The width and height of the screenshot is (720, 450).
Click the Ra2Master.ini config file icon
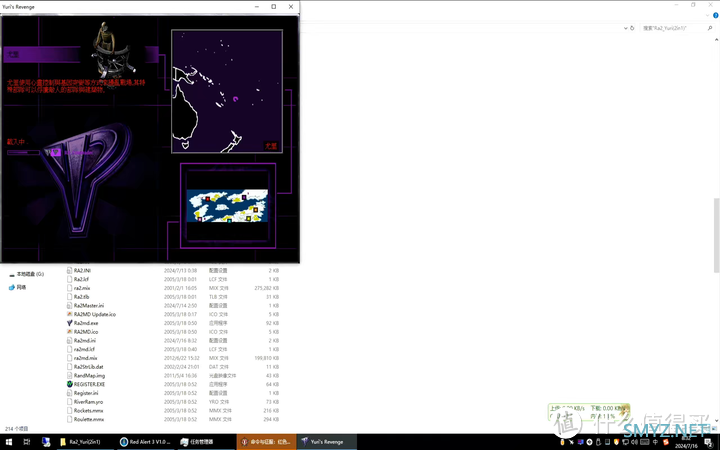tap(70, 305)
